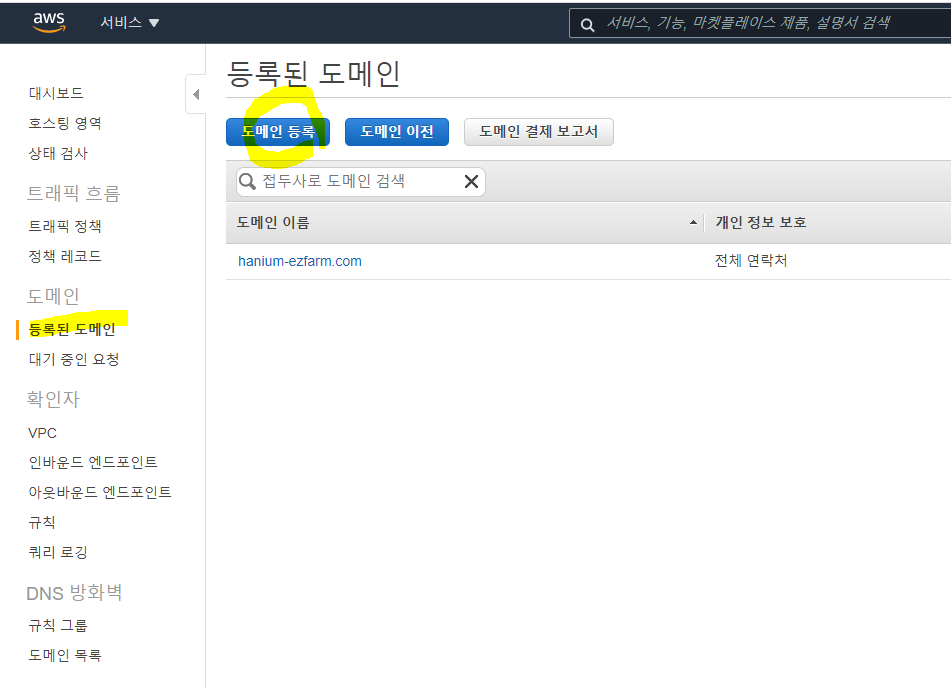The height and width of the screenshot is (688, 951).
Task: Open 도메인 목록 under DNS 방화벽
Action: click(x=65, y=655)
